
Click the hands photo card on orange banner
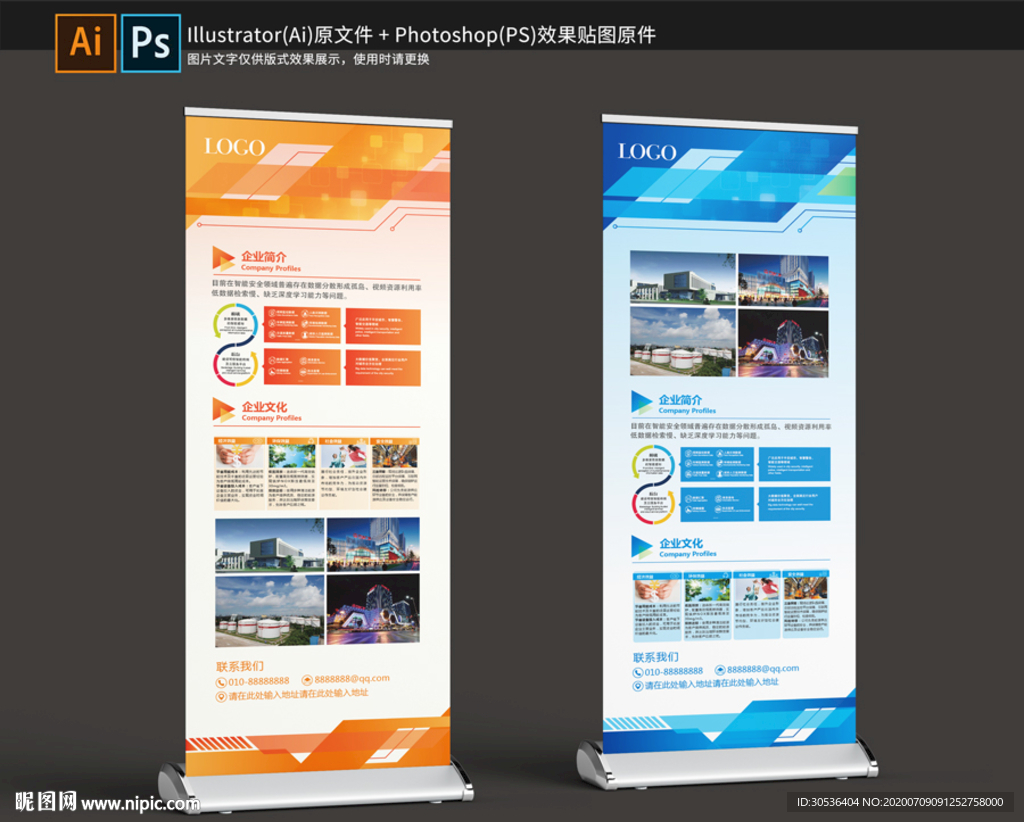pos(240,474)
